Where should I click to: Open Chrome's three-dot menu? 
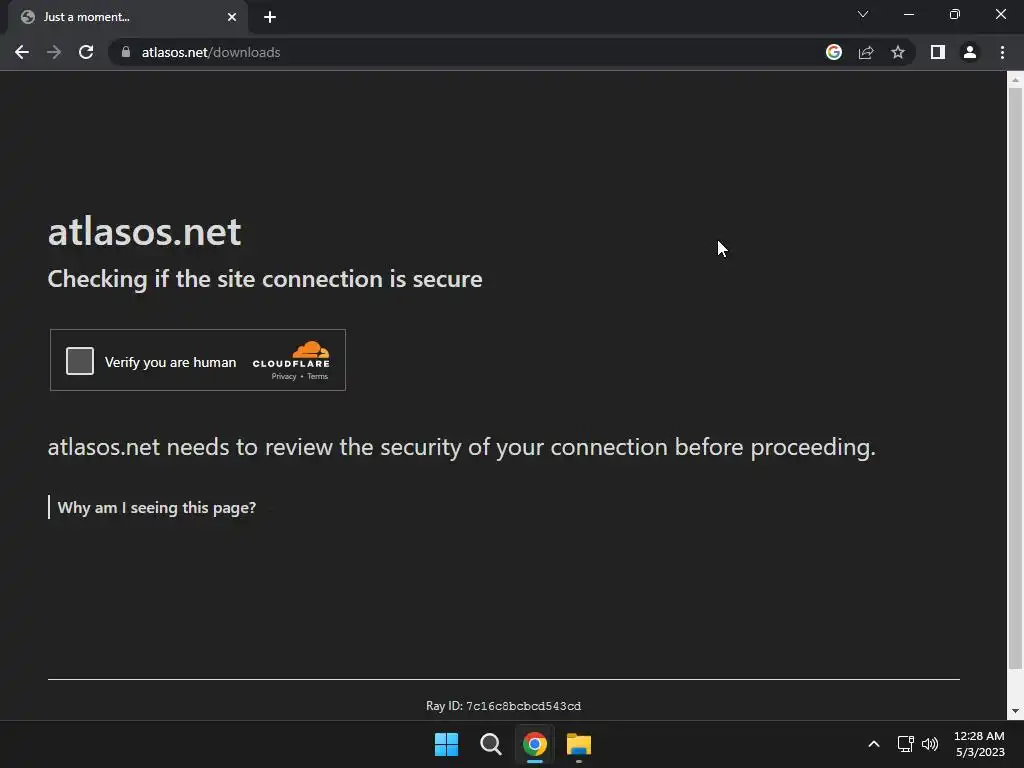[x=1002, y=52]
